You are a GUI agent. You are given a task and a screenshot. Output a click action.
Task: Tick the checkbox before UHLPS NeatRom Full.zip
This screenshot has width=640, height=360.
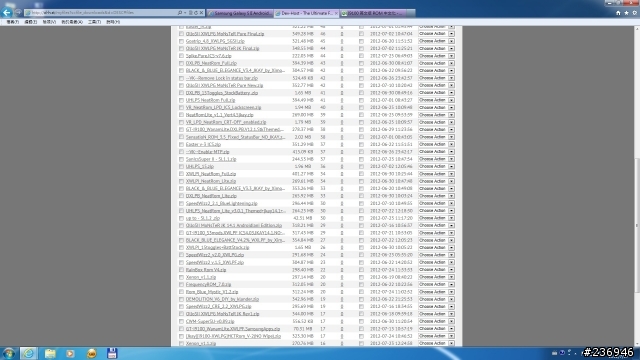[181, 100]
